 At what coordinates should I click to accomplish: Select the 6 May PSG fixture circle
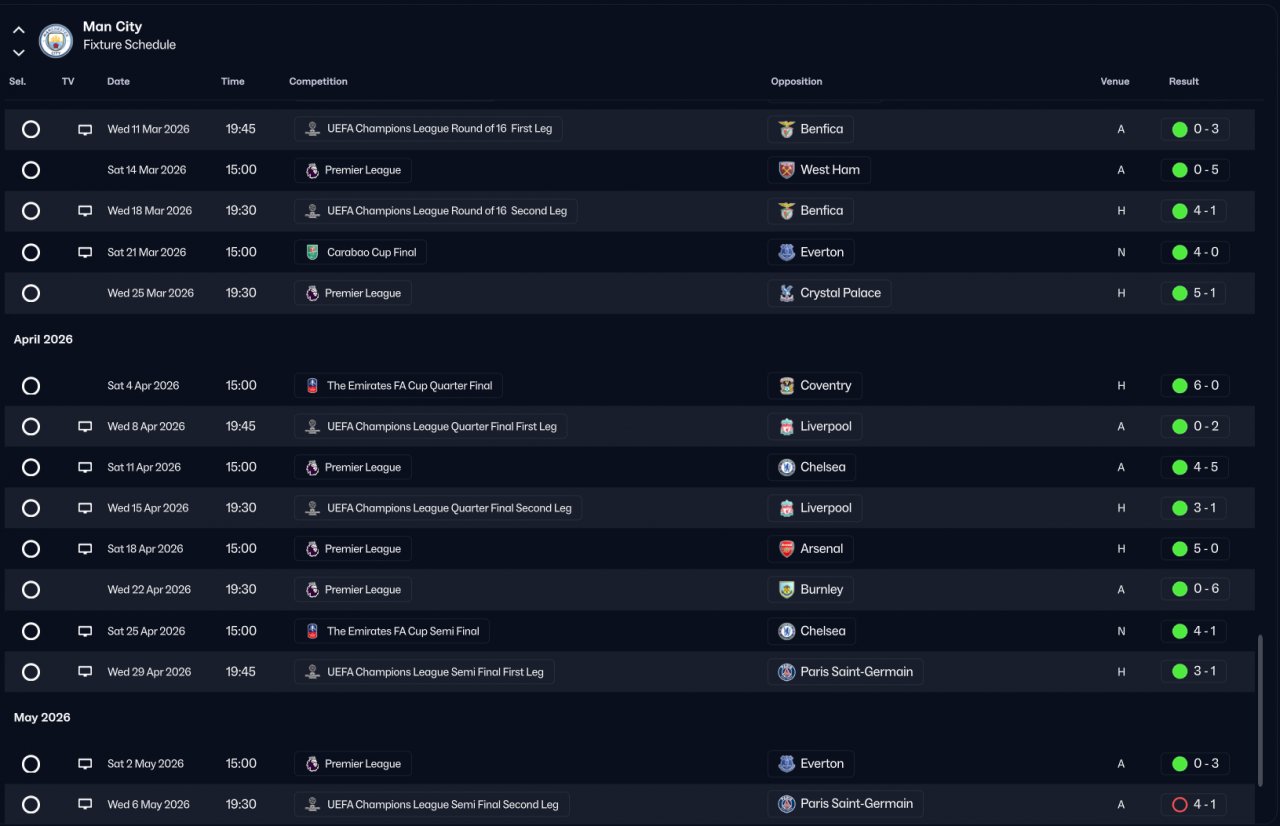31,805
